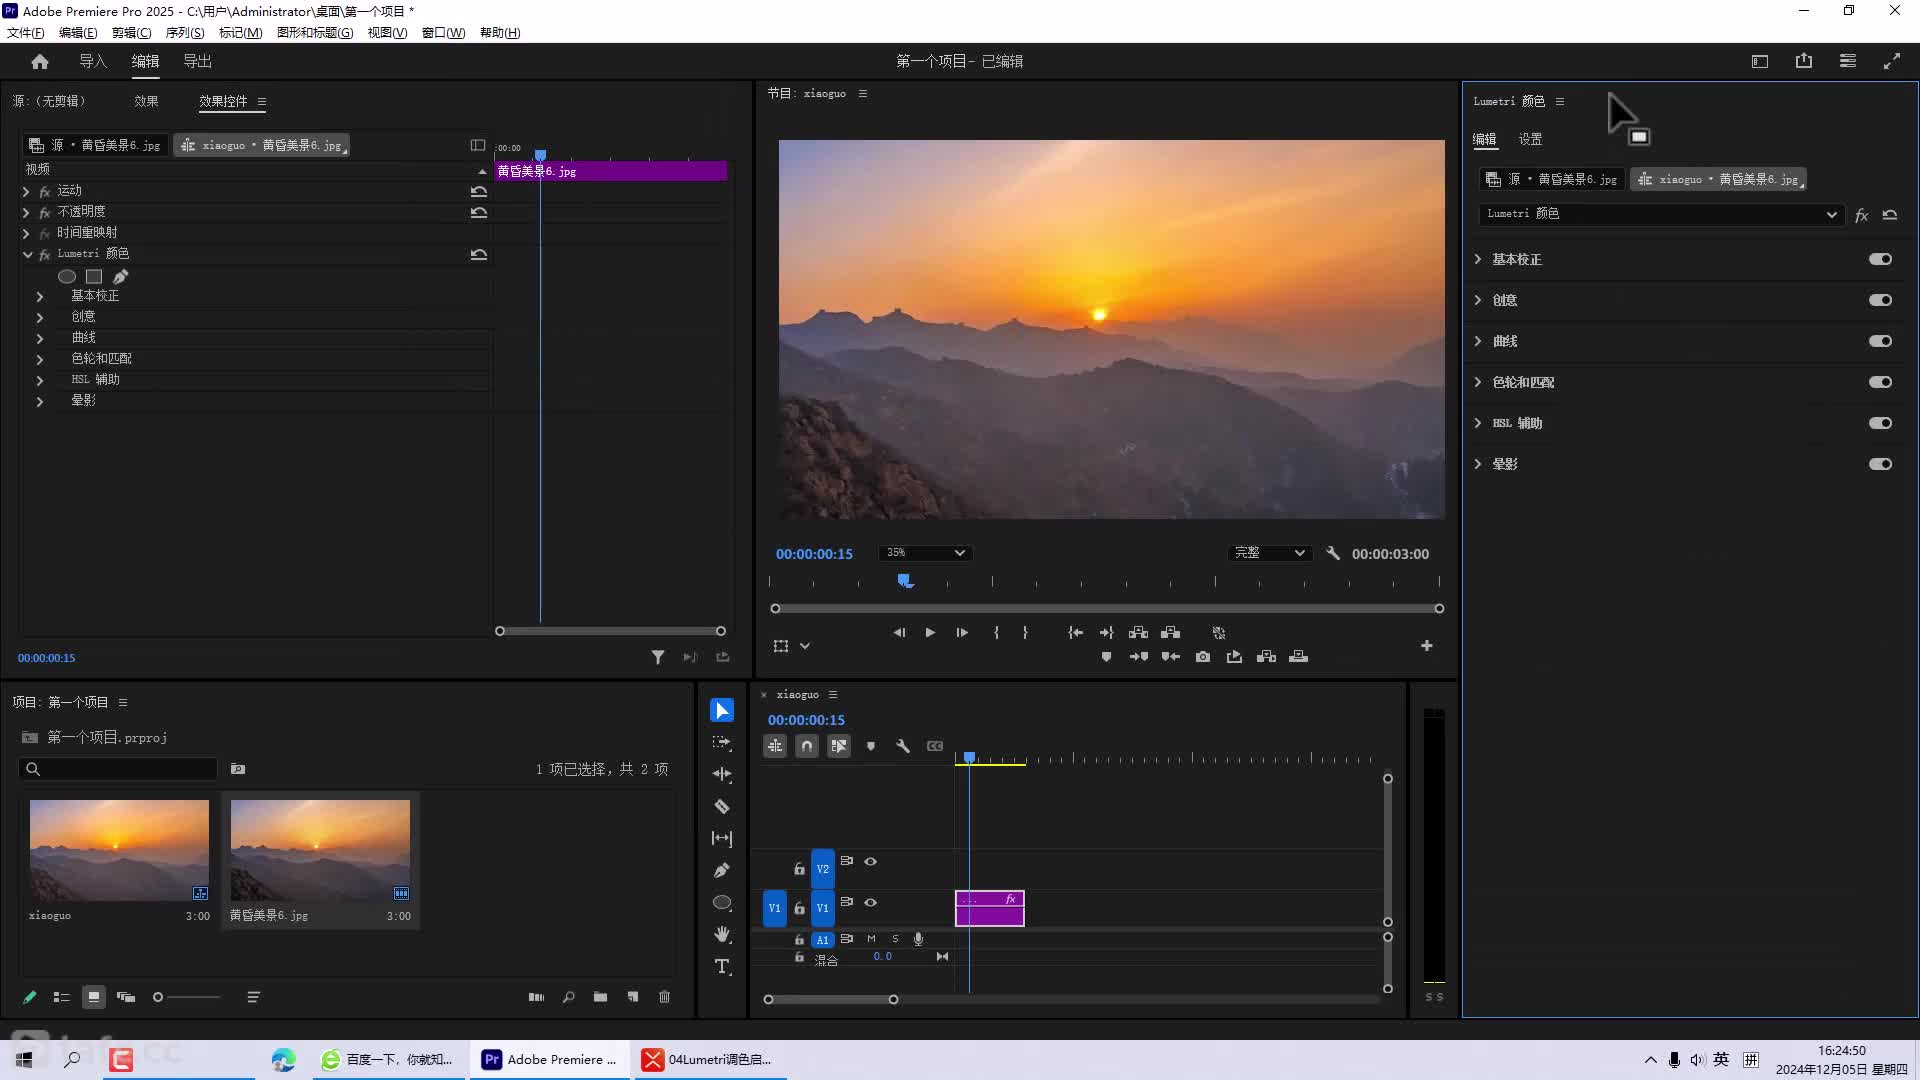
Task: Toggle snap in timeline magnet button
Action: [807, 746]
